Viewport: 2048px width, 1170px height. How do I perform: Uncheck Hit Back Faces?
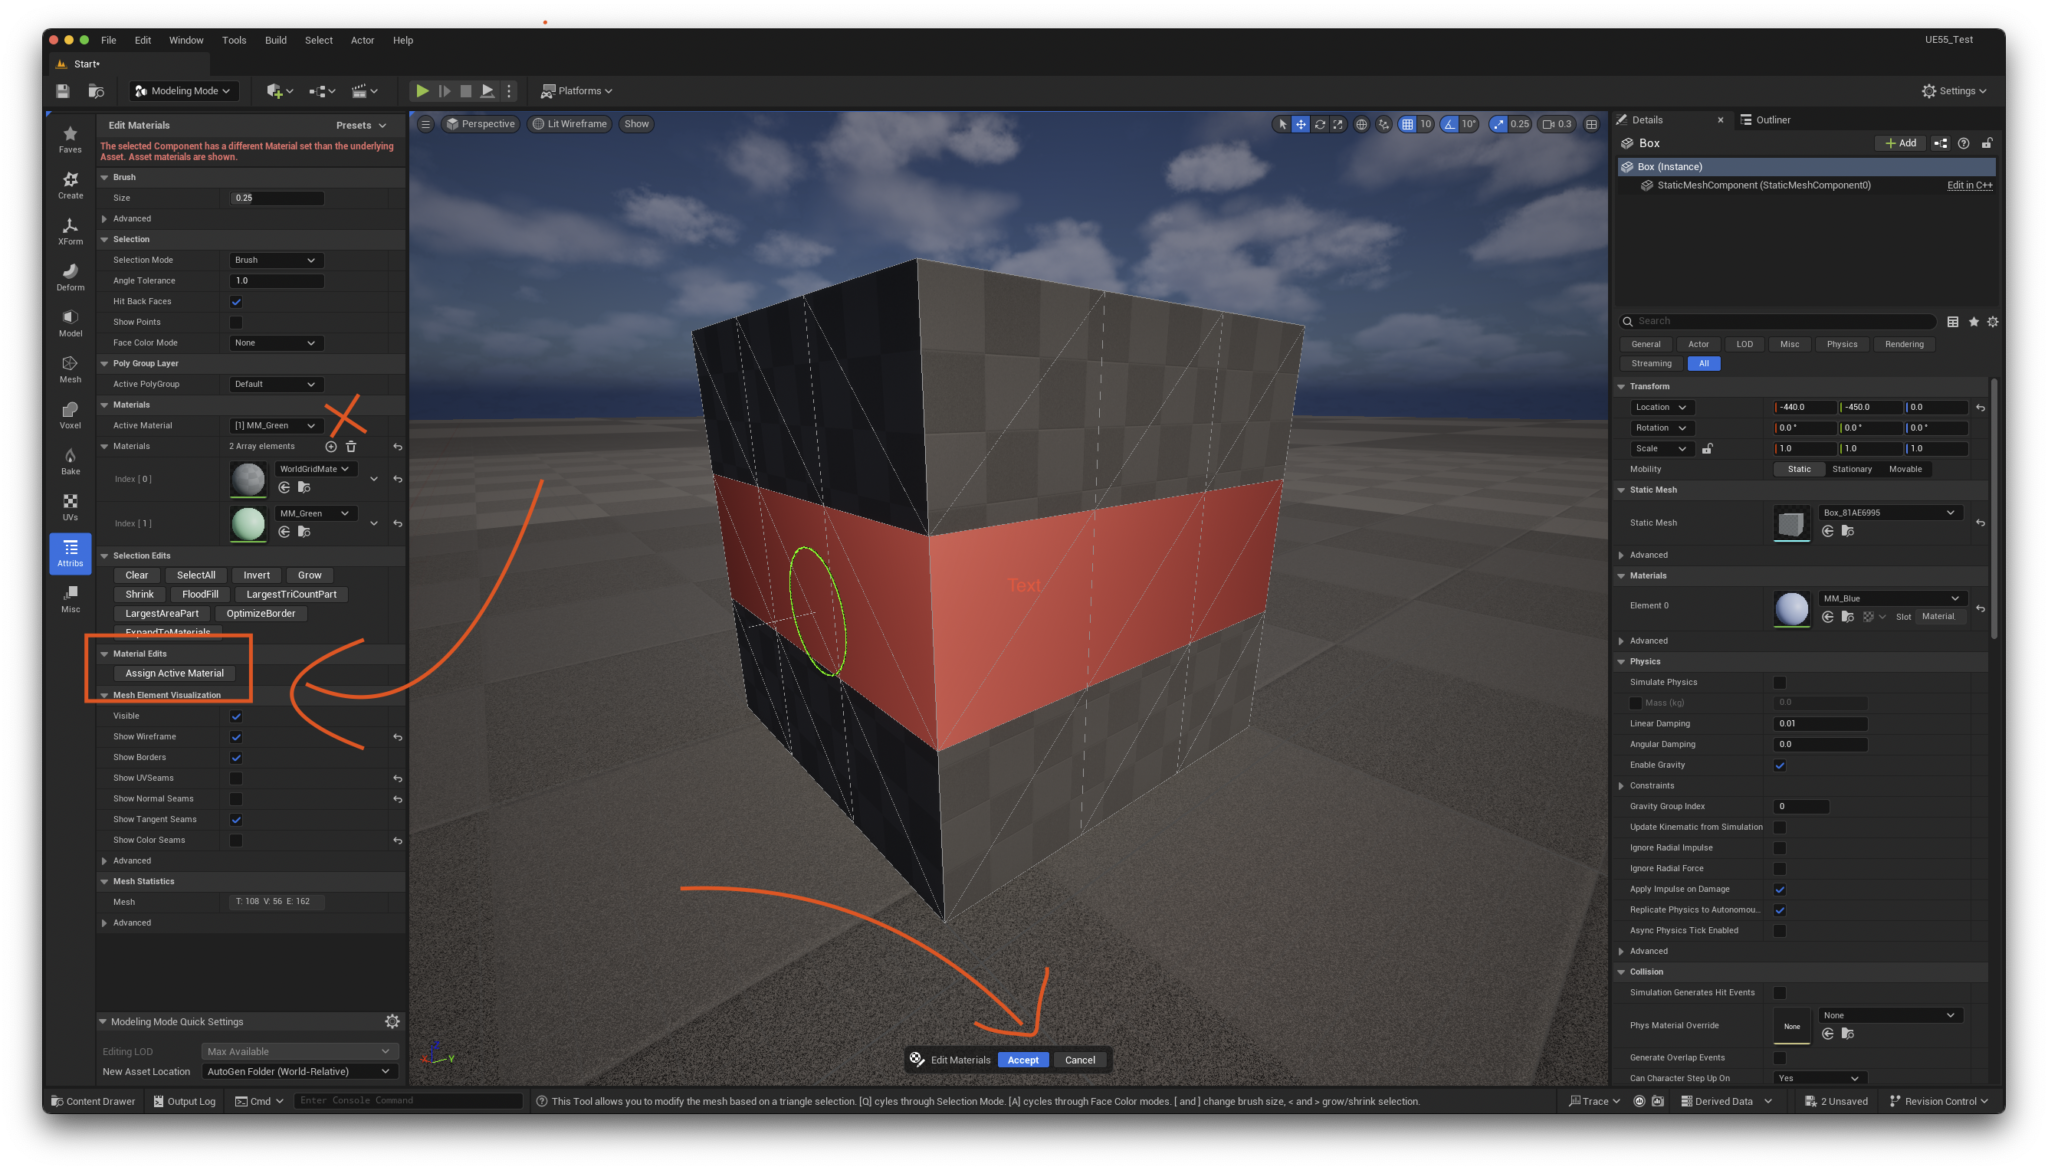click(x=236, y=301)
